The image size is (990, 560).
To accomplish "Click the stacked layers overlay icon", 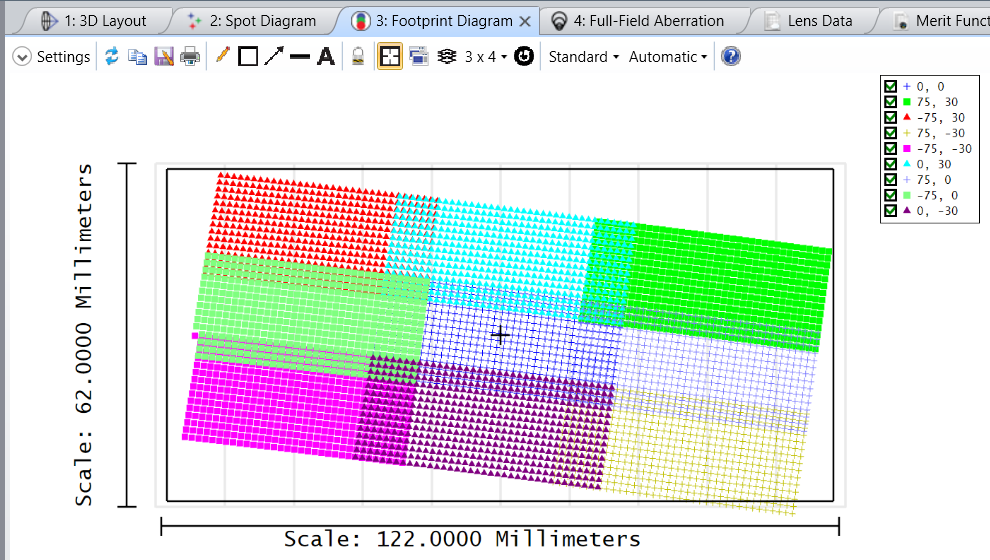I will [447, 57].
